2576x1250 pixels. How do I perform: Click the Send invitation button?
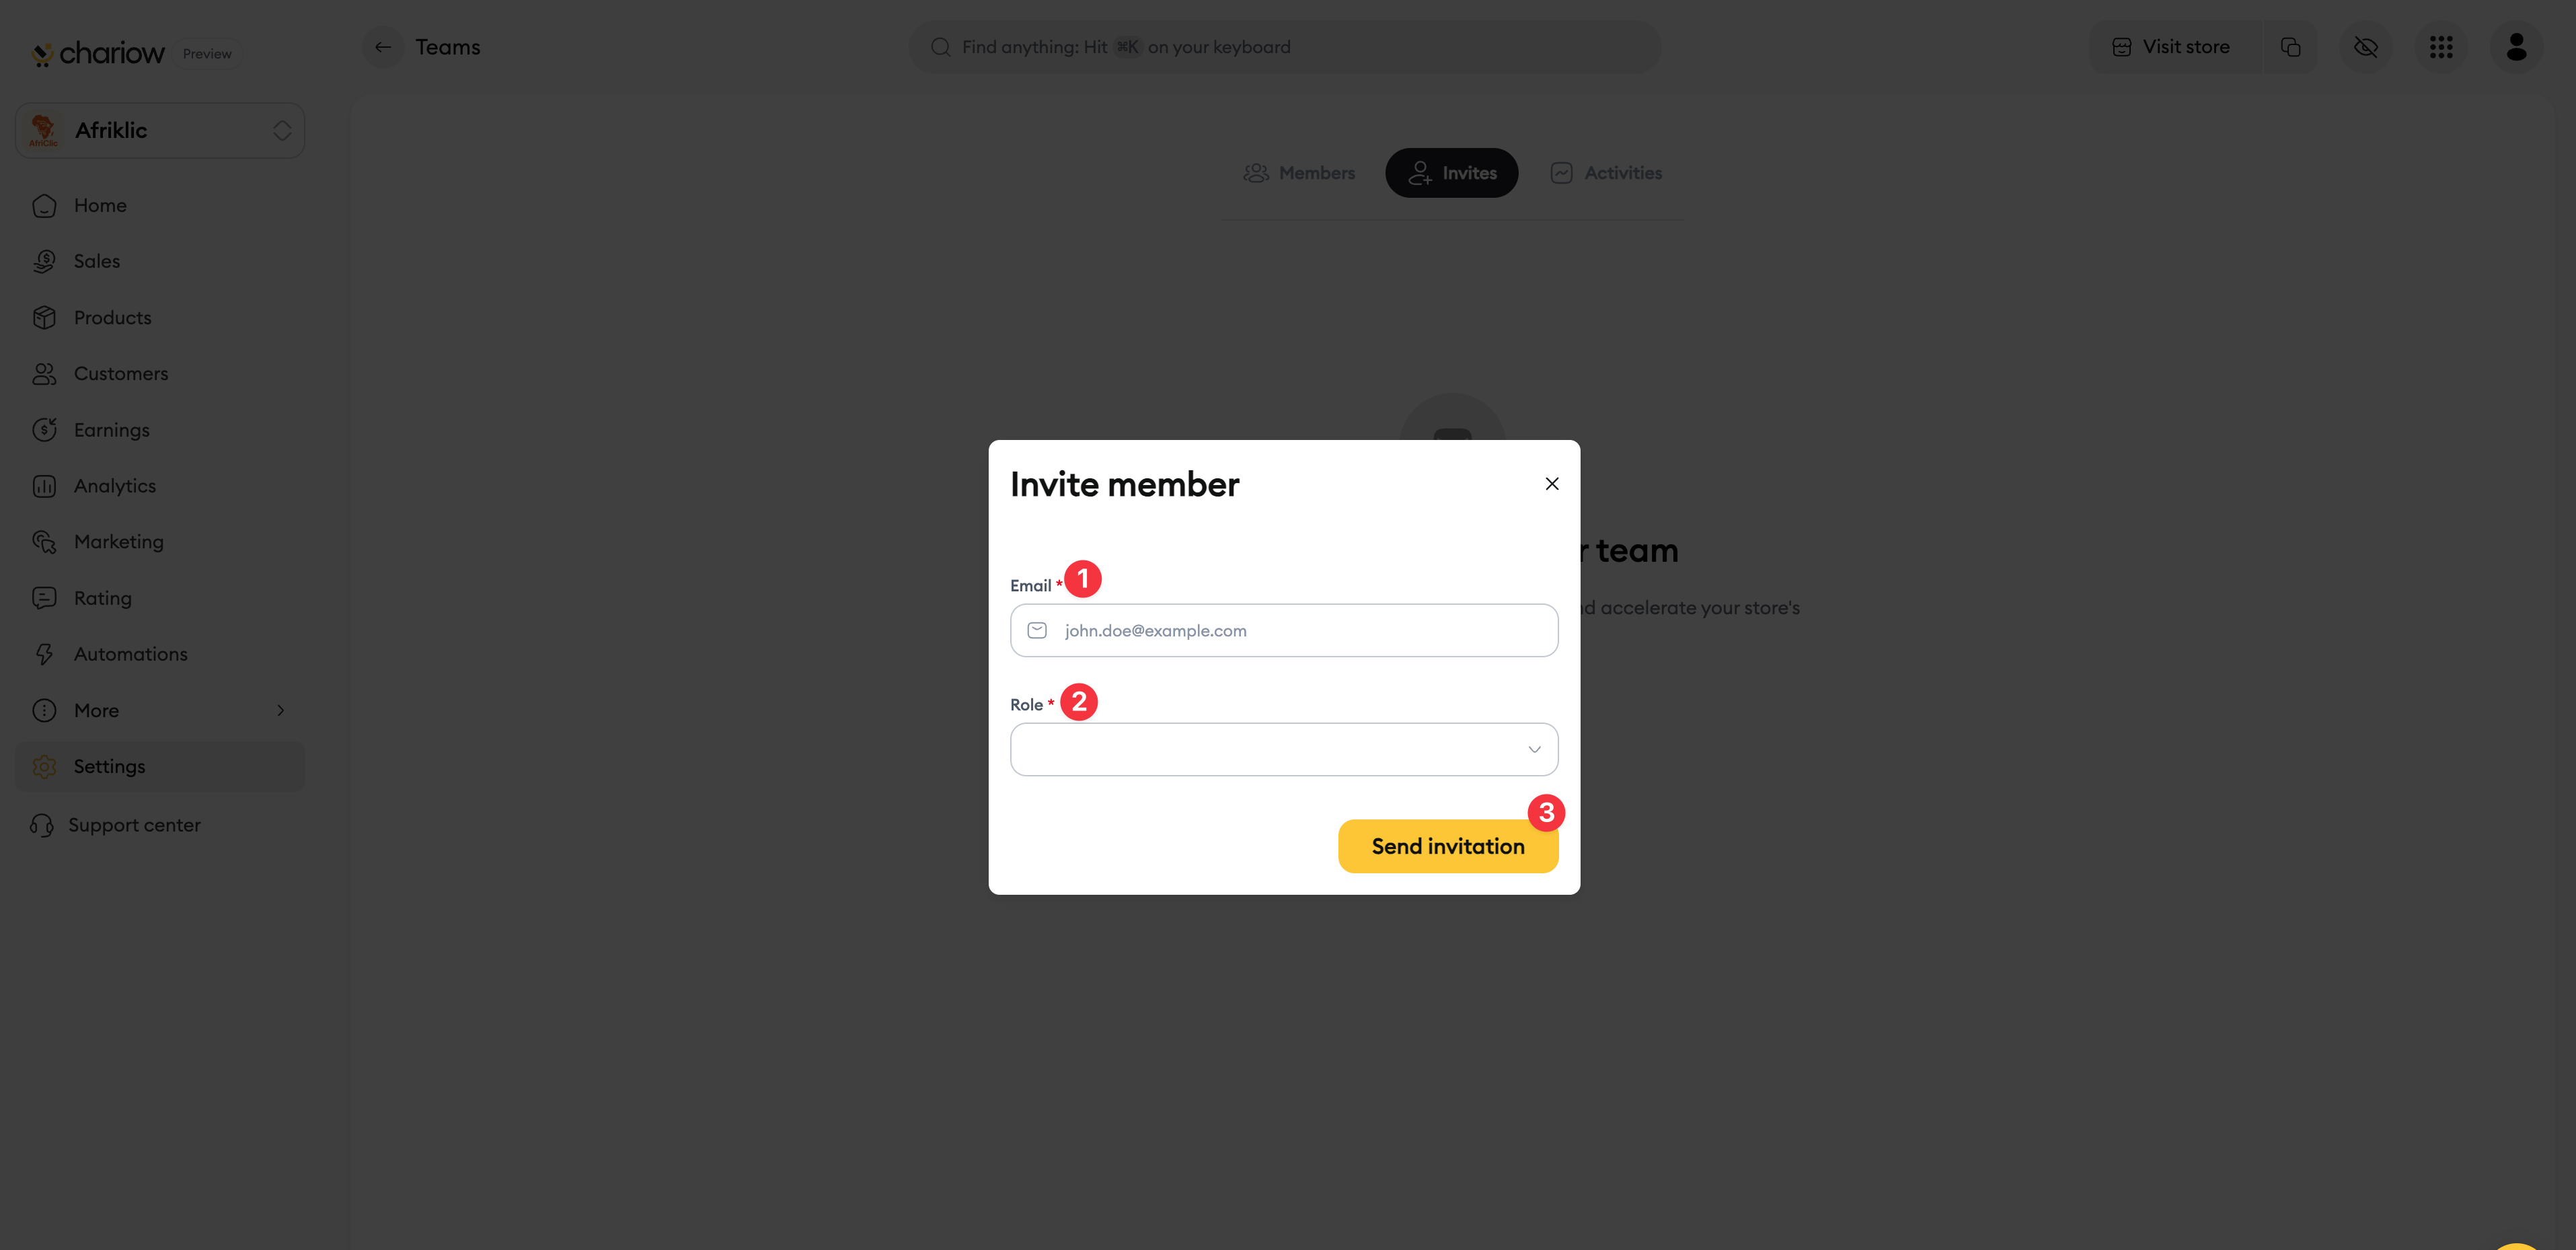pyautogui.click(x=1448, y=846)
